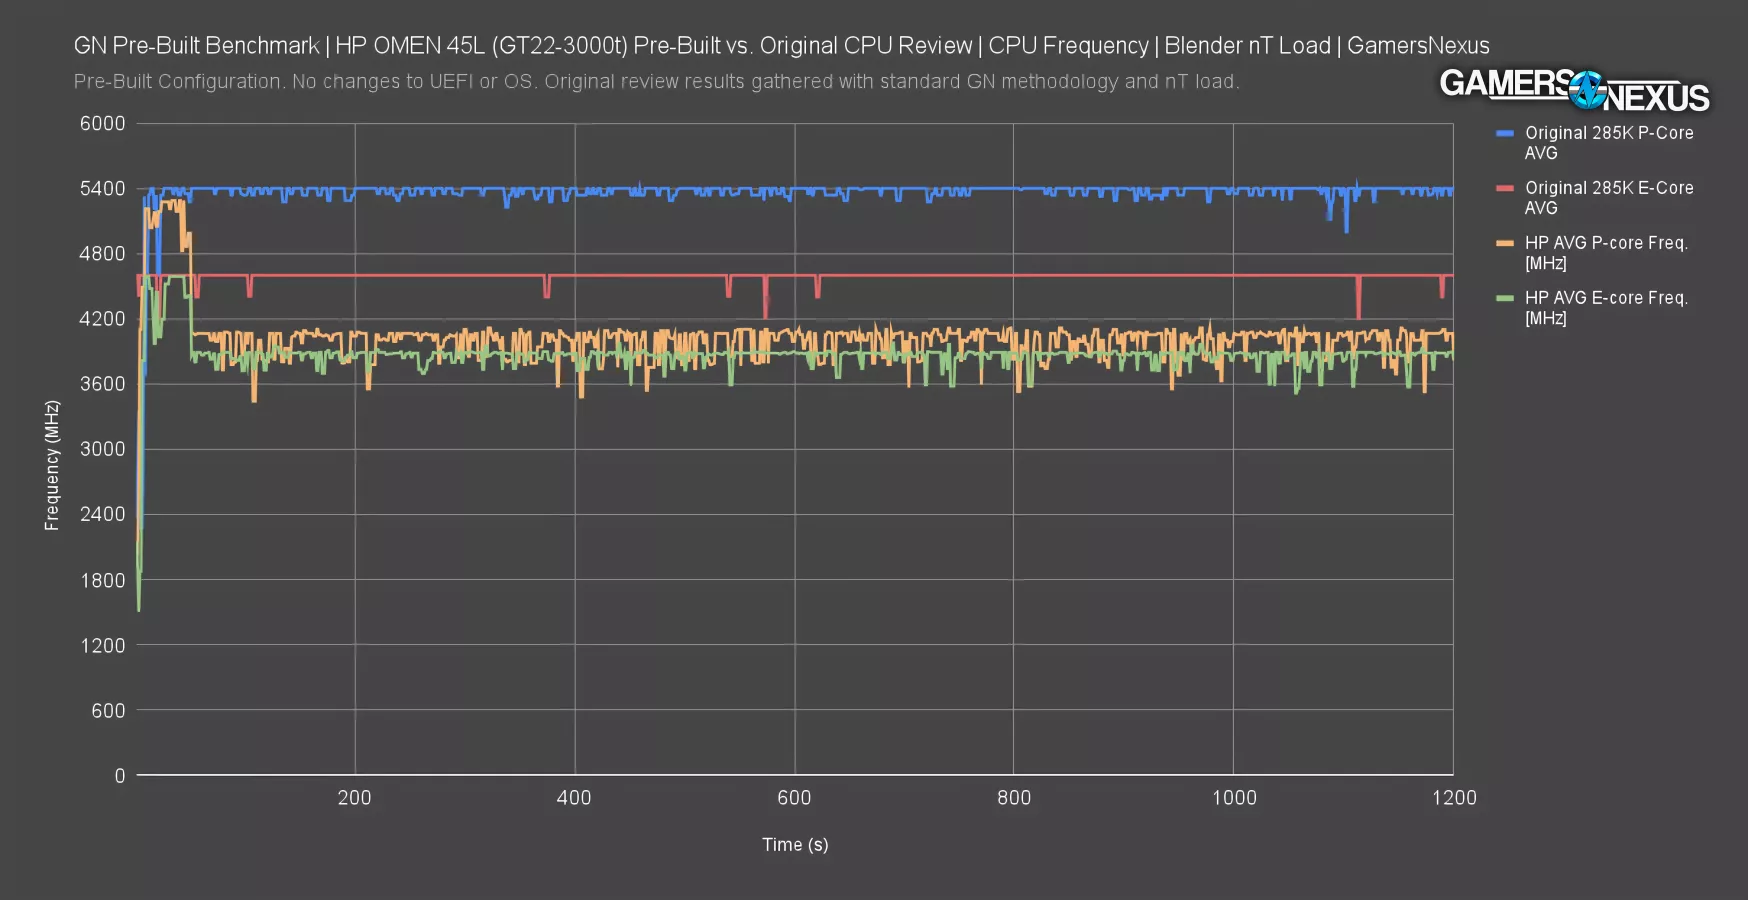Click the orange HP AVG P-core swatch
This screenshot has height=900, width=1748.
click(1504, 243)
